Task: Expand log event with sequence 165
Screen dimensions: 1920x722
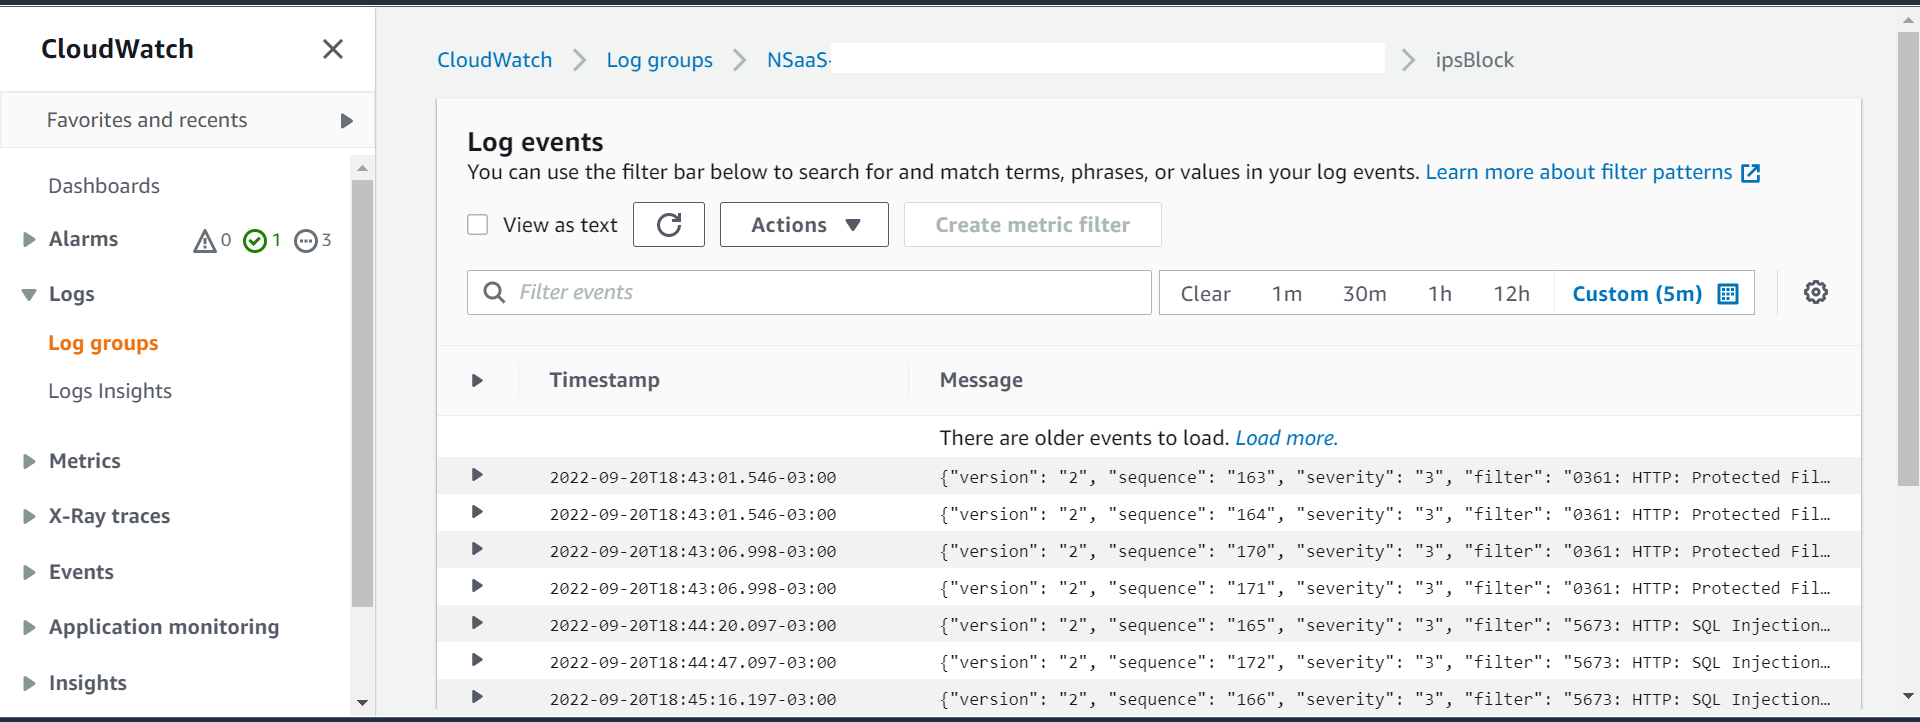Action: pyautogui.click(x=477, y=623)
